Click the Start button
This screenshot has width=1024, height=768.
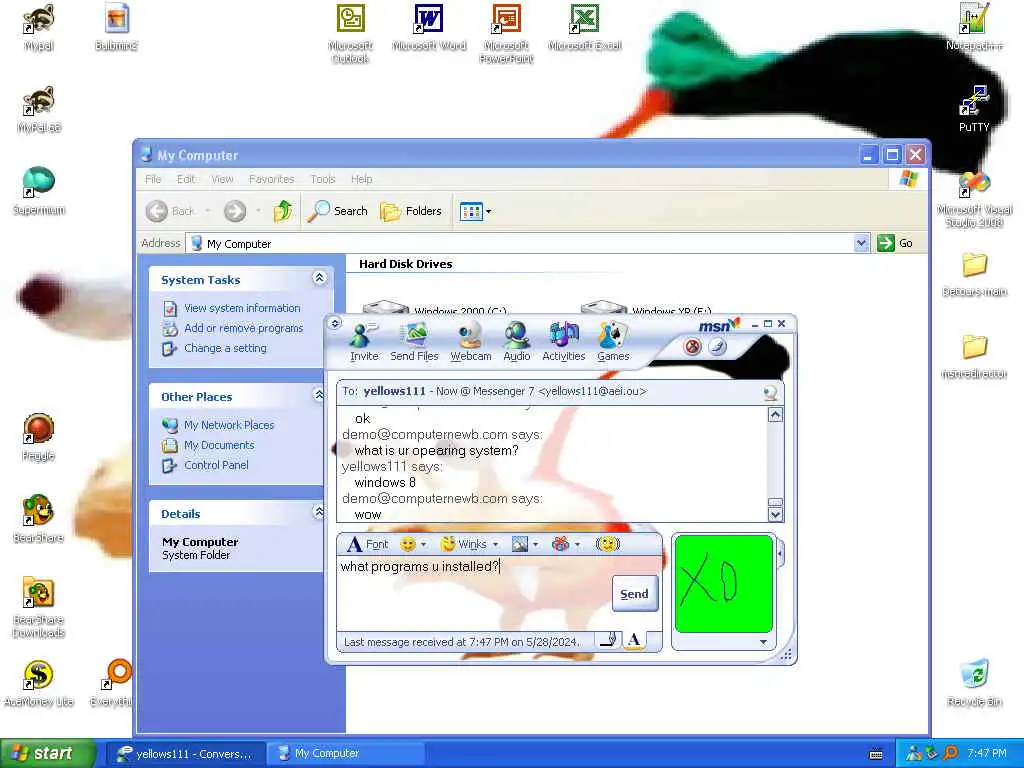tap(47, 754)
